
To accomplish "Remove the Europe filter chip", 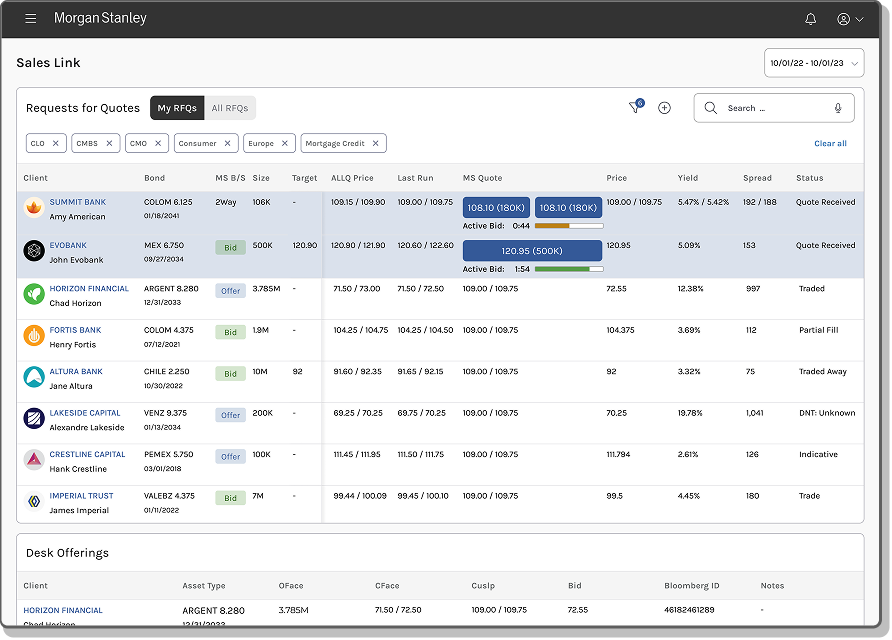I will (284, 144).
